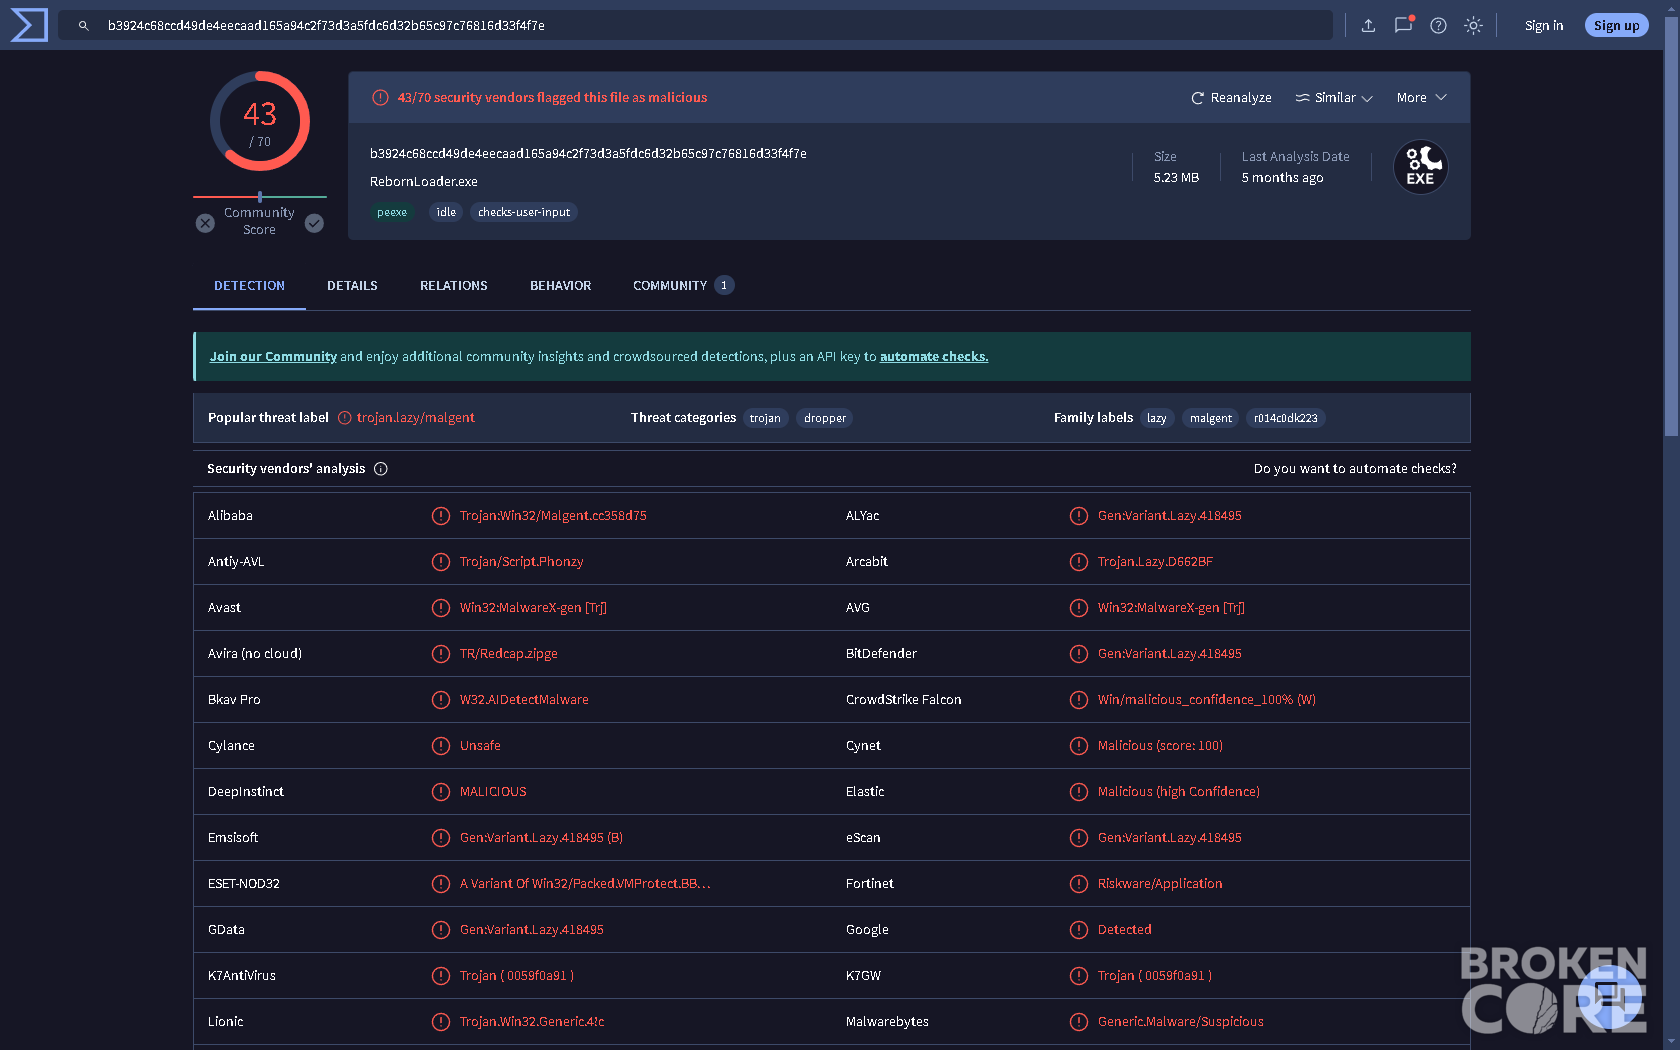The height and width of the screenshot is (1050, 1680).
Task: Click the Sign in link
Action: pos(1544,26)
